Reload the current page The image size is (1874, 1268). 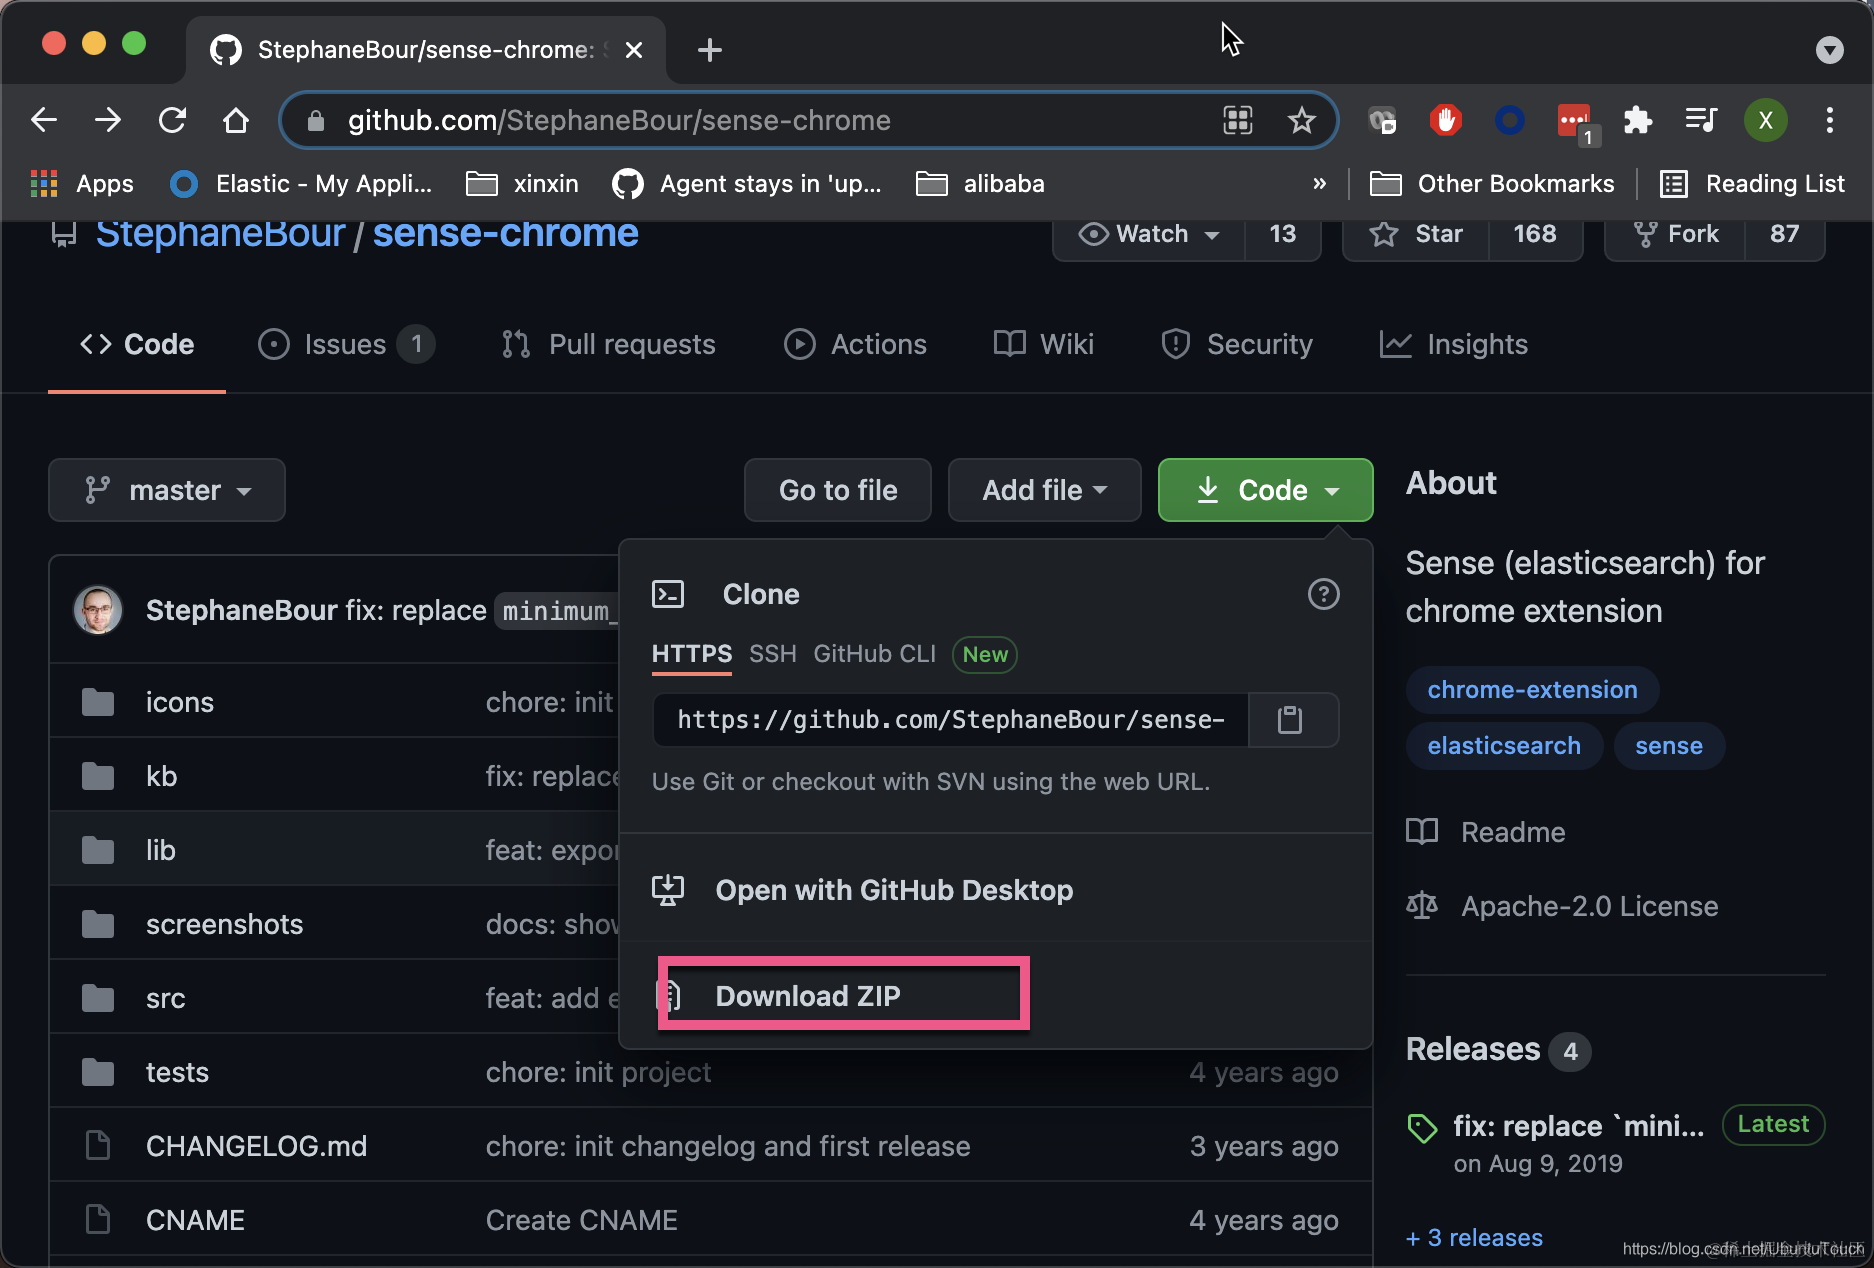172,120
